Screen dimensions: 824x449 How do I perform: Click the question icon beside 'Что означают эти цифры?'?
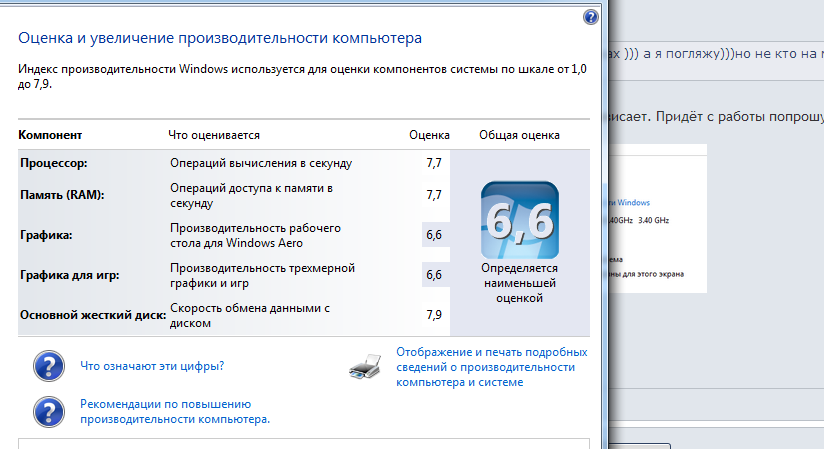(x=49, y=366)
